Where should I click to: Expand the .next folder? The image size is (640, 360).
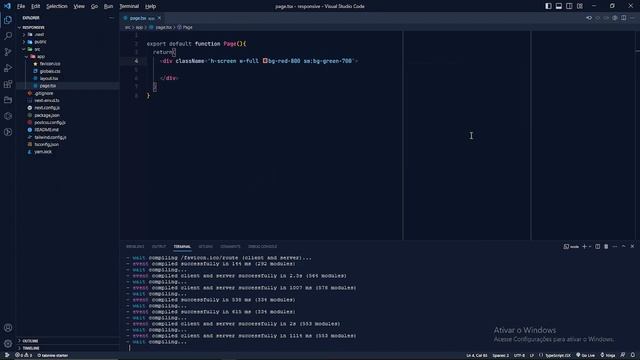click(24, 35)
